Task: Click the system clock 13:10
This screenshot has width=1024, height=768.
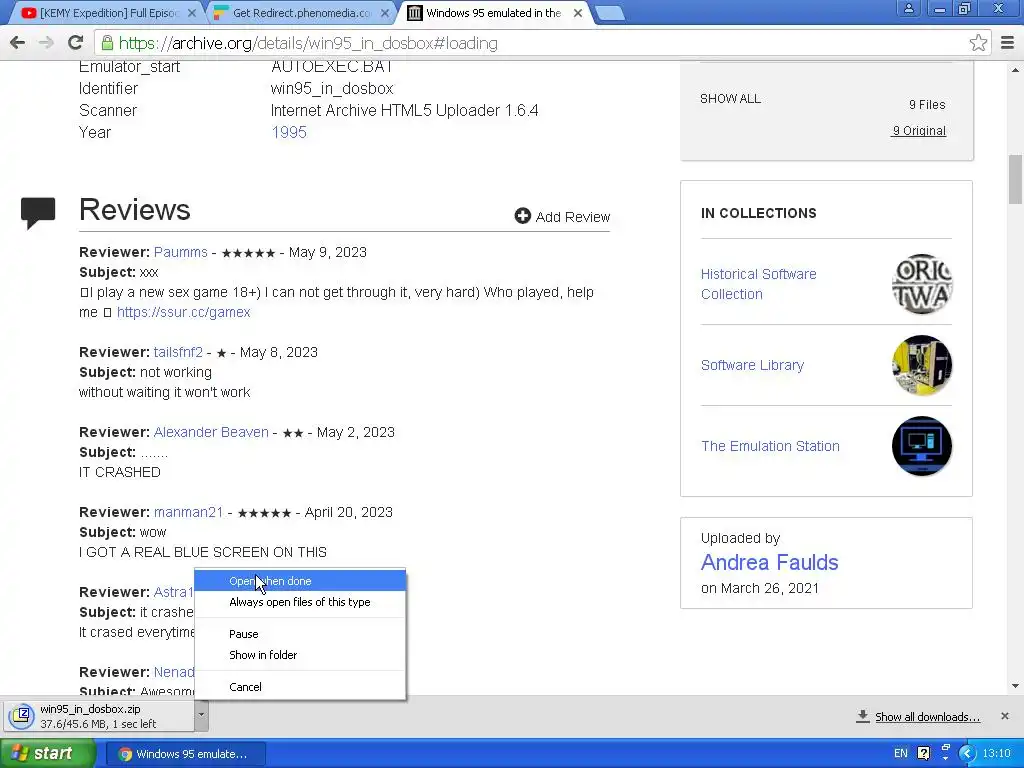Action: (997, 753)
